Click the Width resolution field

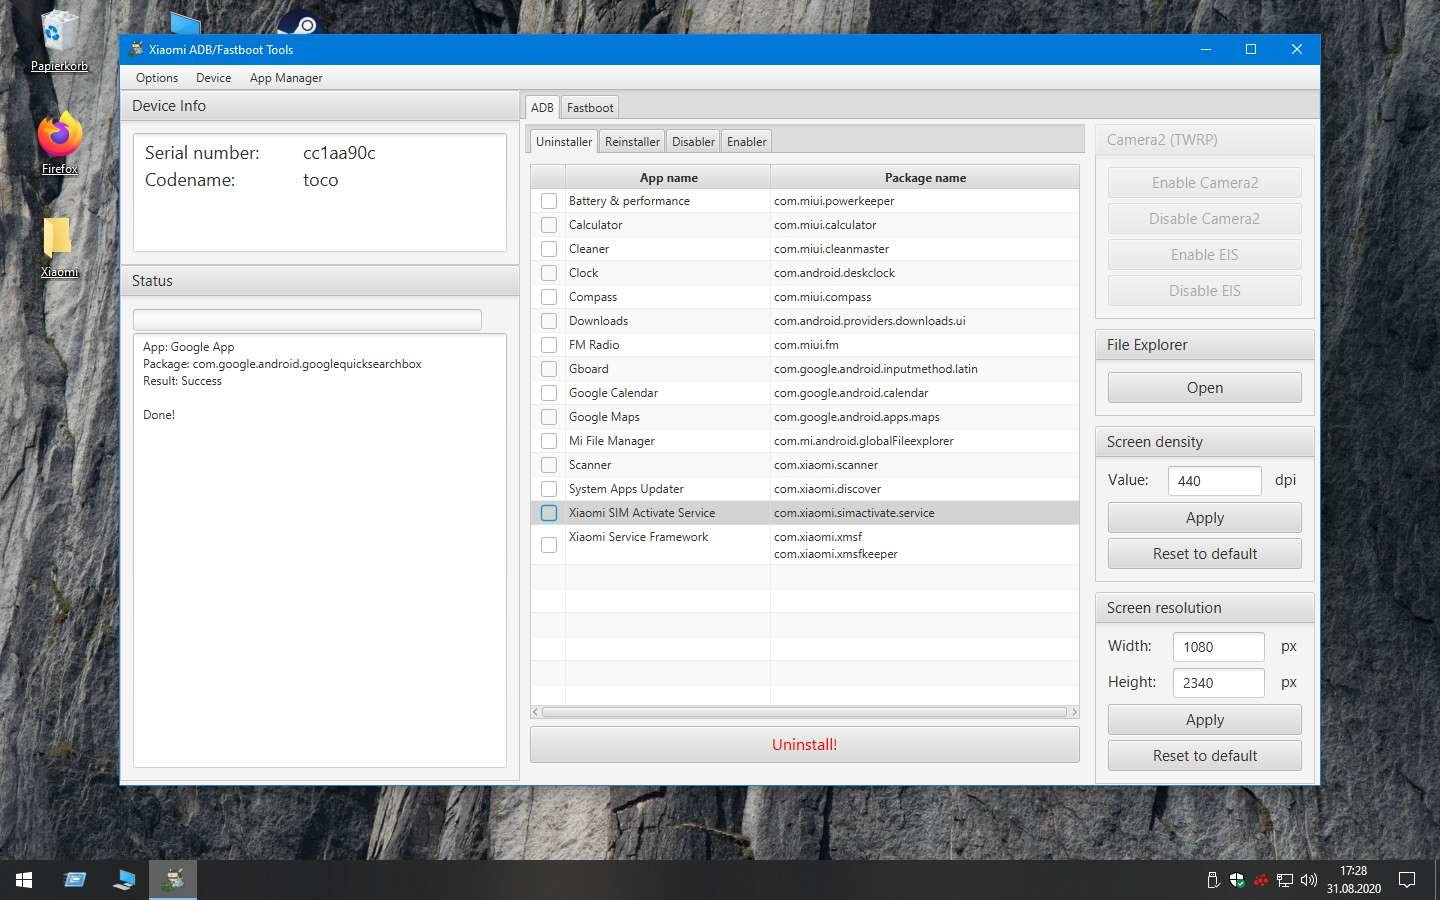pos(1218,647)
